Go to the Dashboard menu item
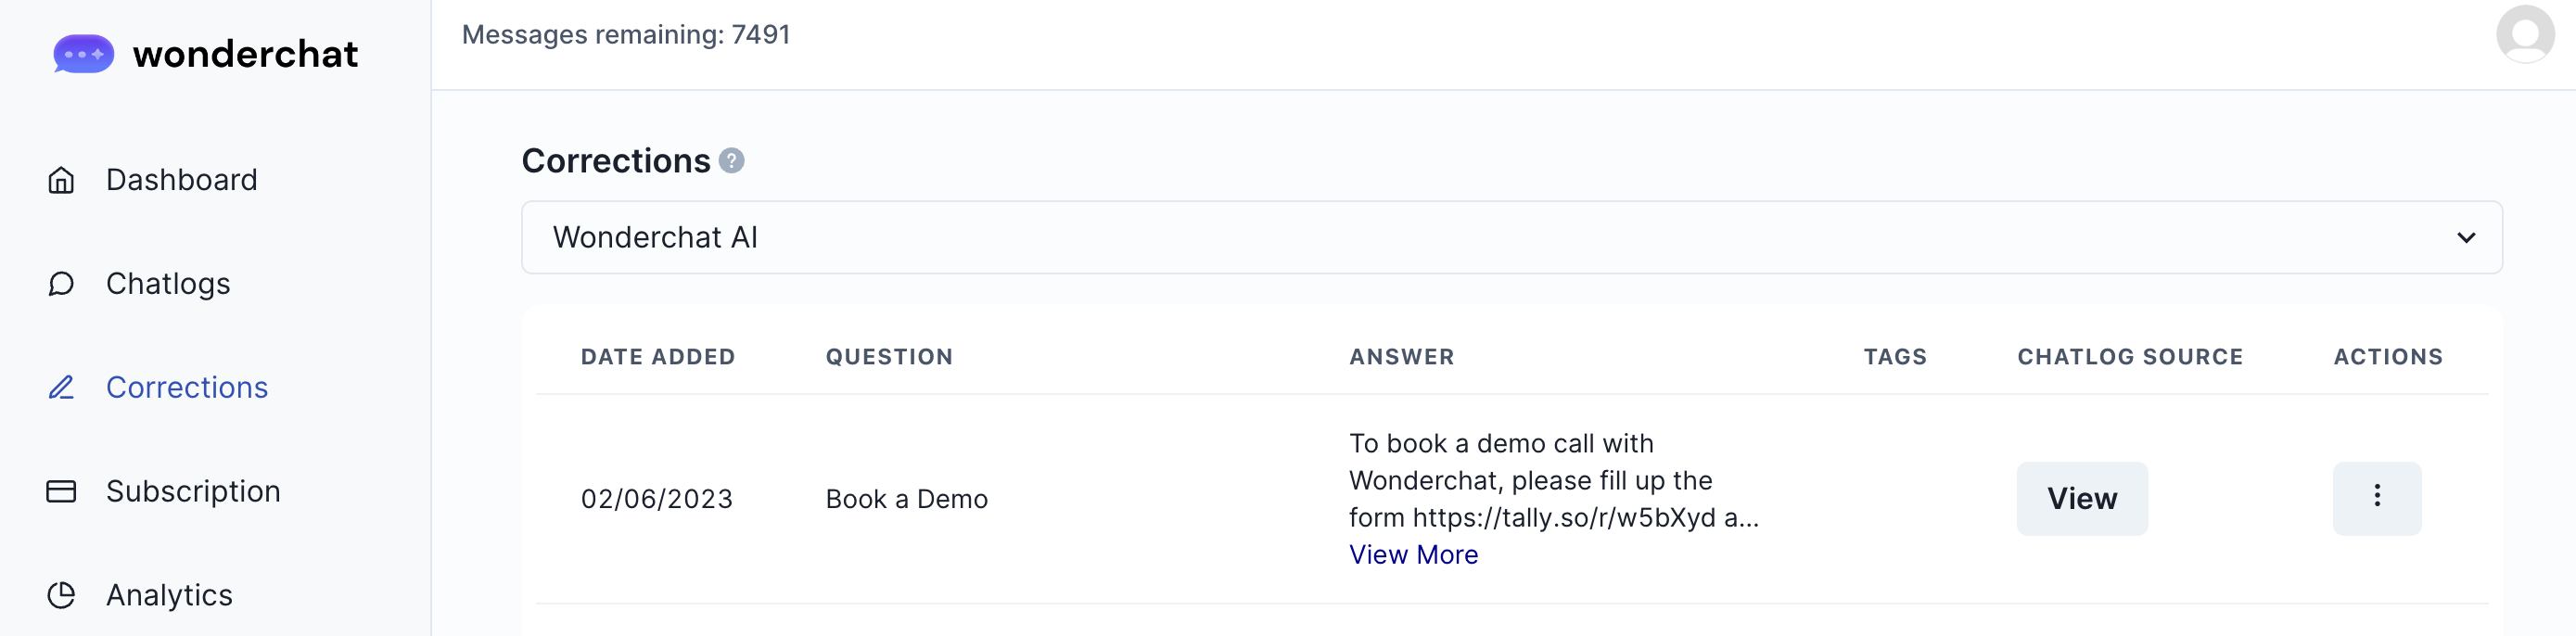Viewport: 2576px width, 636px height. point(181,180)
